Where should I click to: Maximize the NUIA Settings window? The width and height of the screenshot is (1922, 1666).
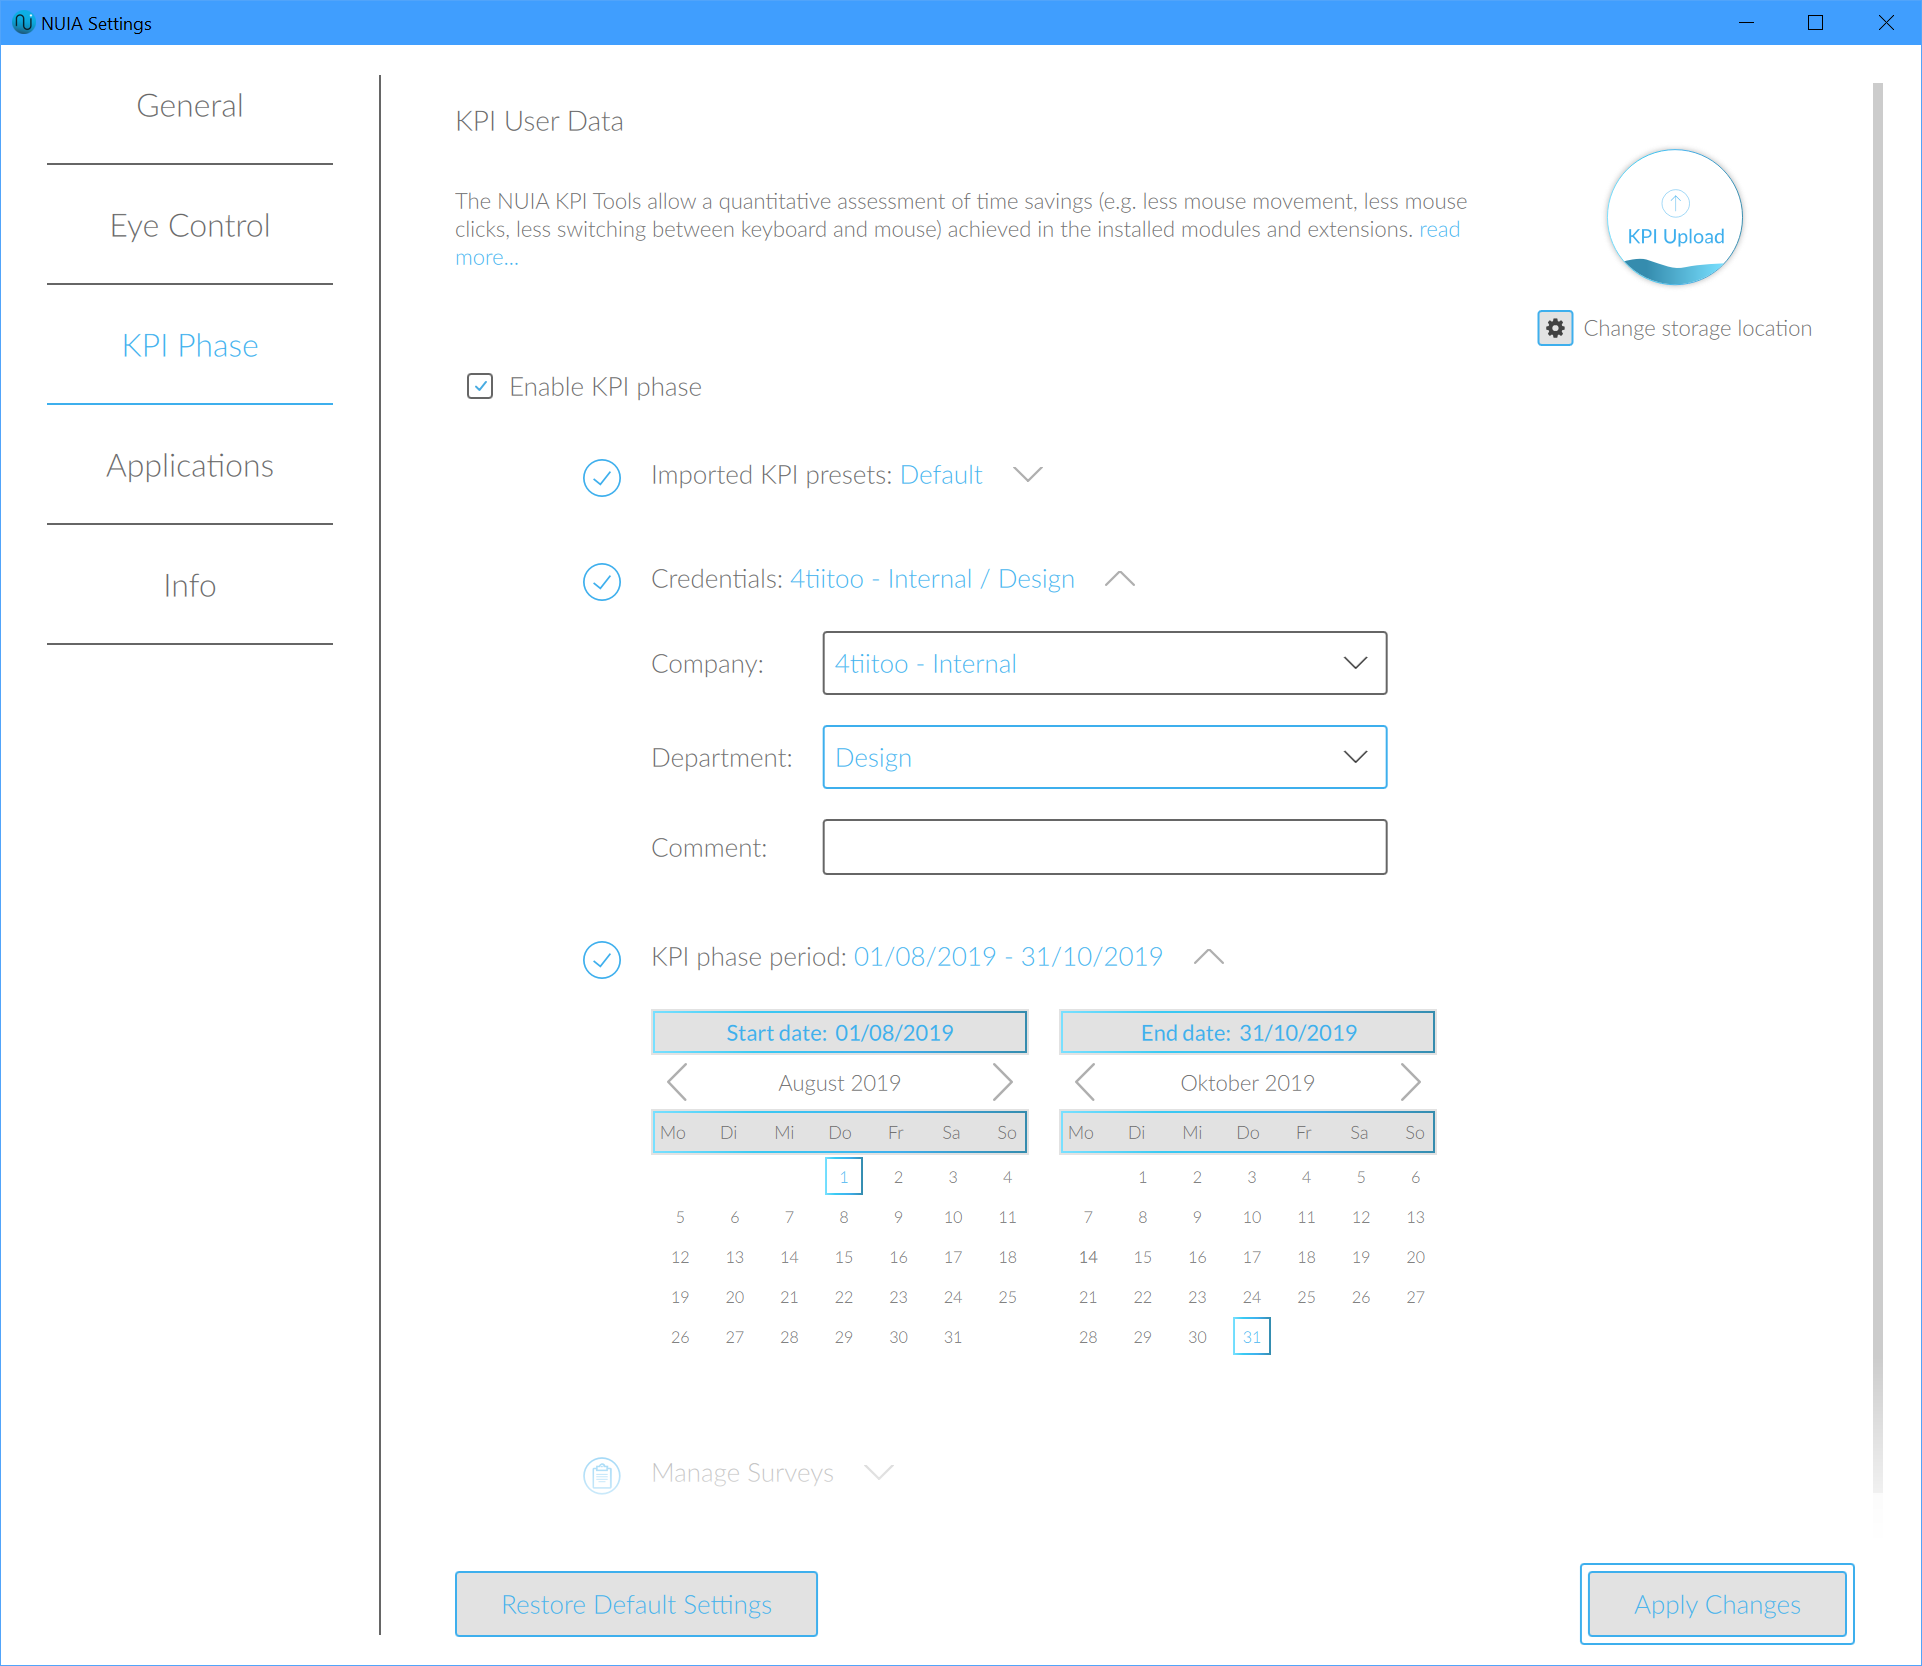1816,22
